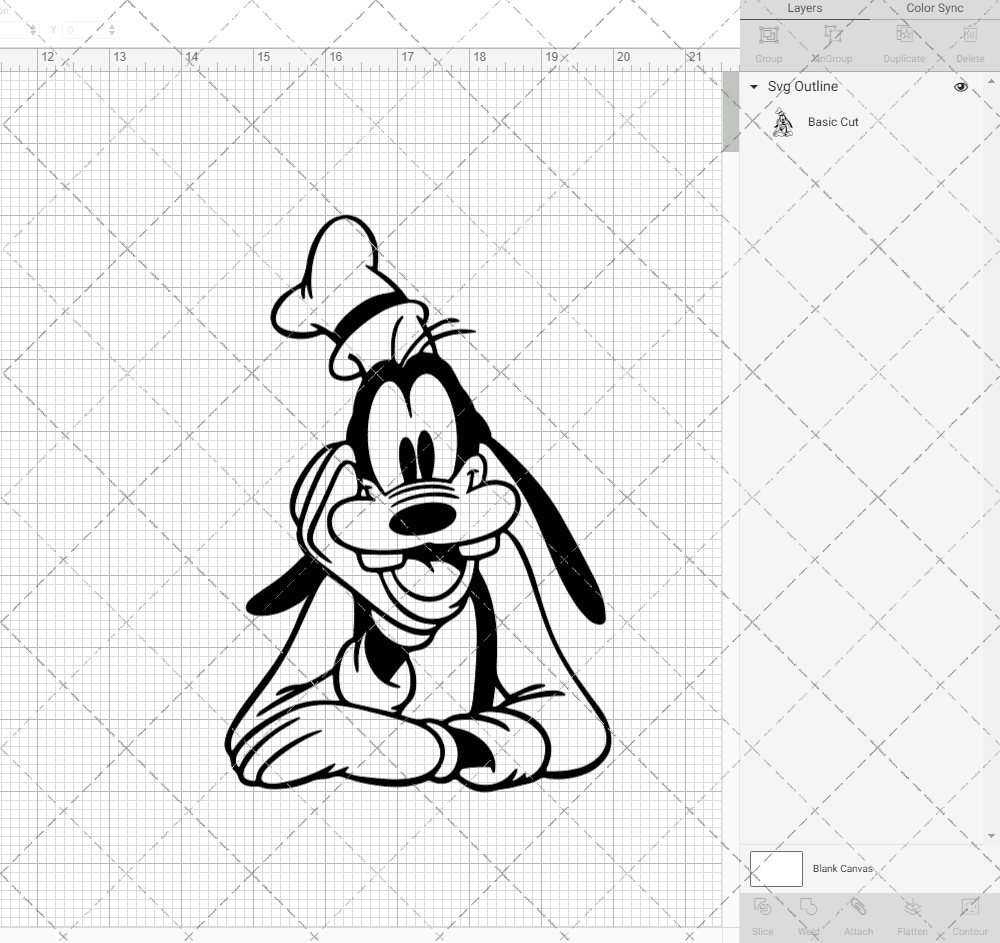The width and height of the screenshot is (1000, 943).
Task: Increment the Y position using the up stepper
Action: click(x=112, y=27)
